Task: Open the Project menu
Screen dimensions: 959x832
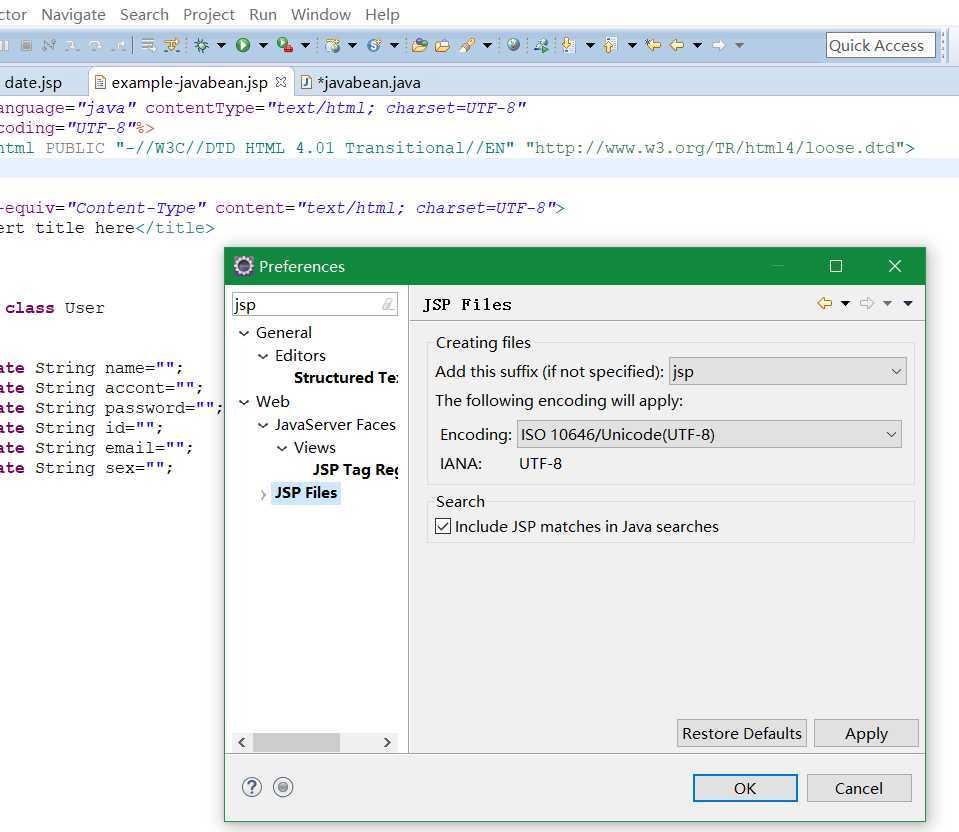Action: [209, 14]
